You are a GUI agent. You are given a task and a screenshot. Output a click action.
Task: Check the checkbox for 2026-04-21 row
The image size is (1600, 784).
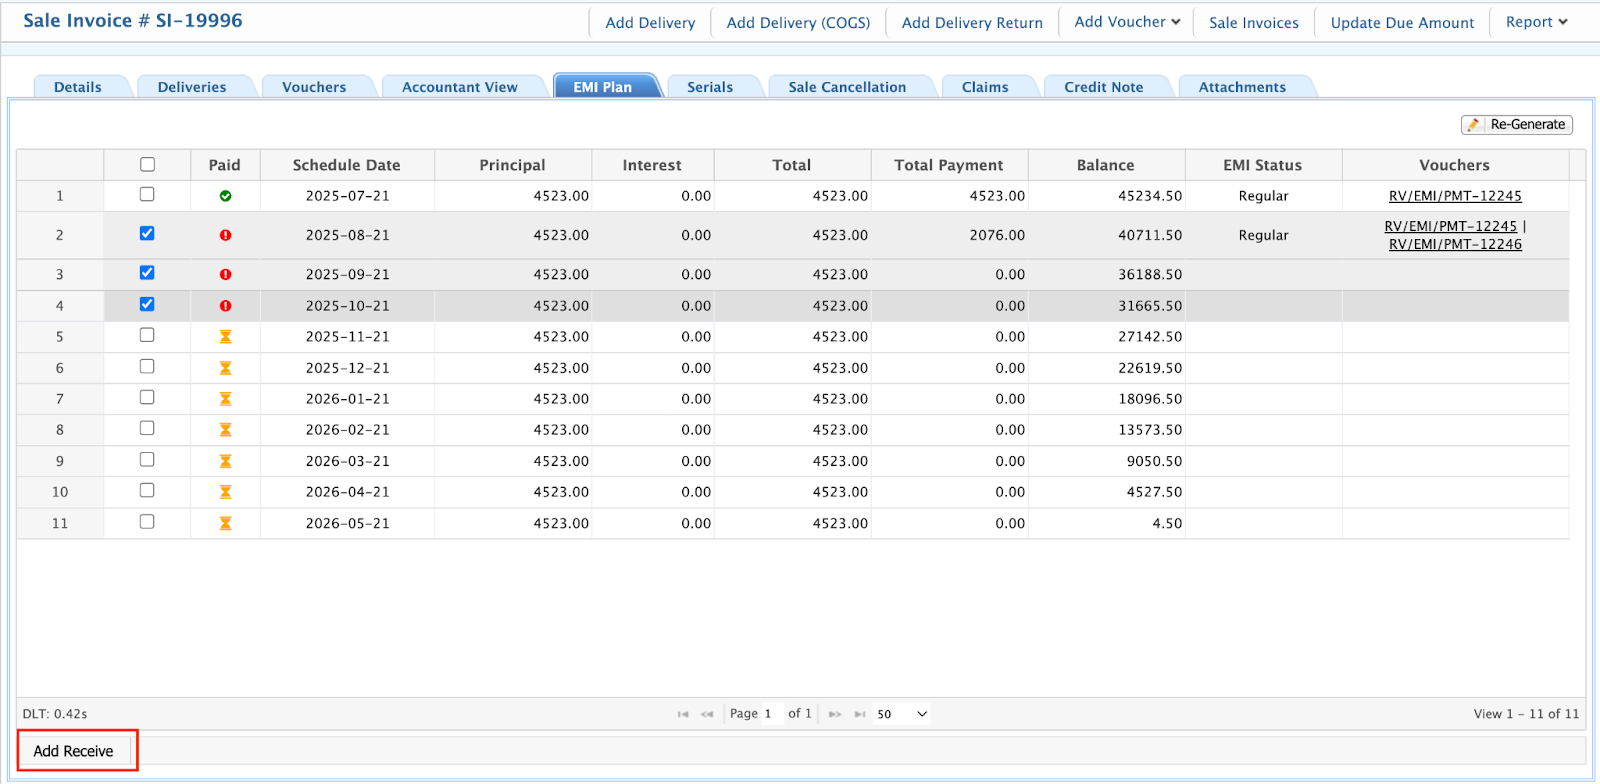pyautogui.click(x=147, y=490)
